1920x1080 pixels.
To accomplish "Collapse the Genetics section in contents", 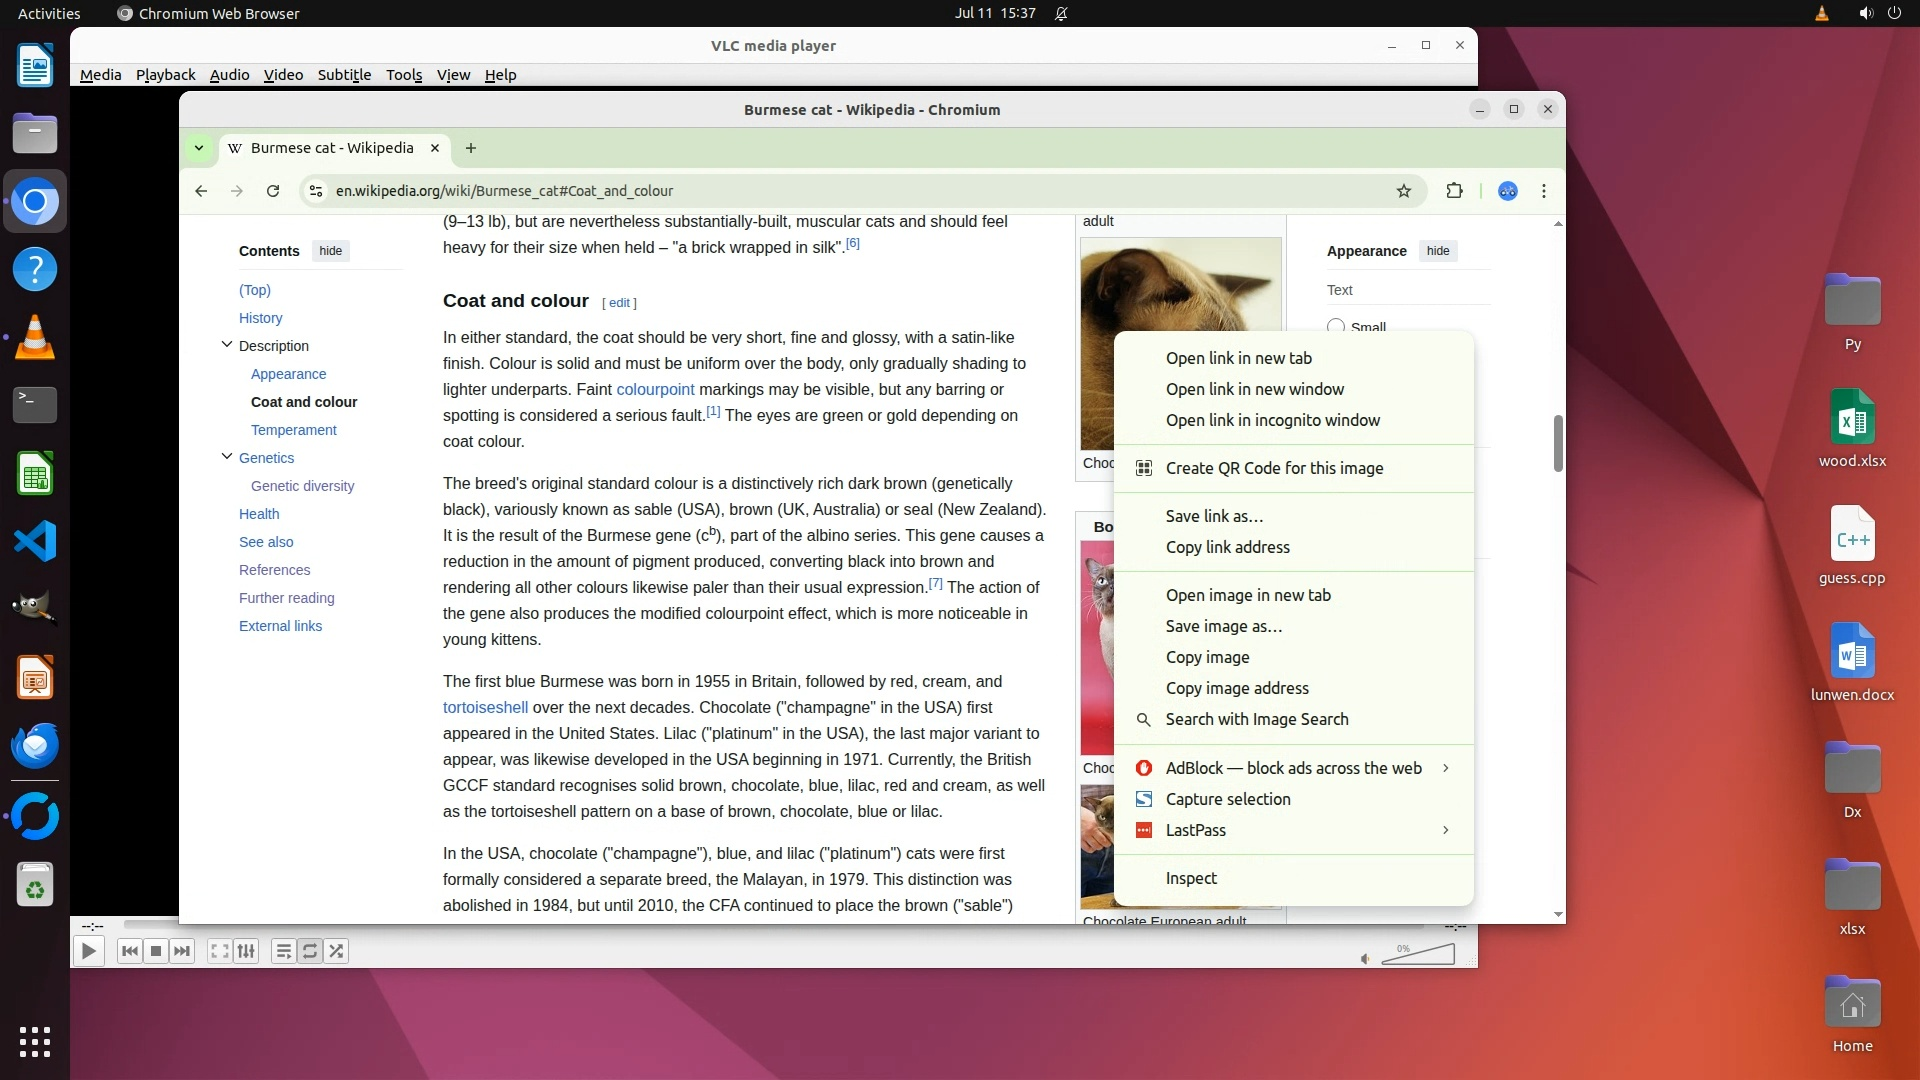I will [227, 457].
